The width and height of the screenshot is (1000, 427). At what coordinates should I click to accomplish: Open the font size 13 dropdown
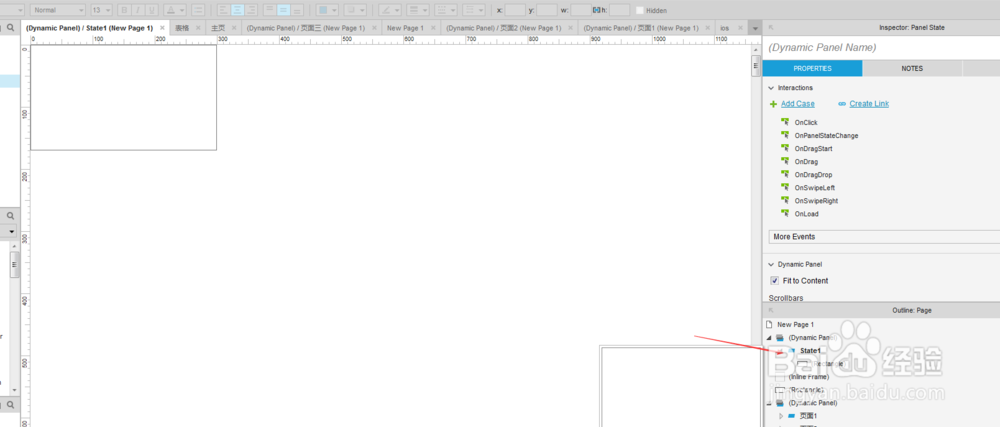101,10
